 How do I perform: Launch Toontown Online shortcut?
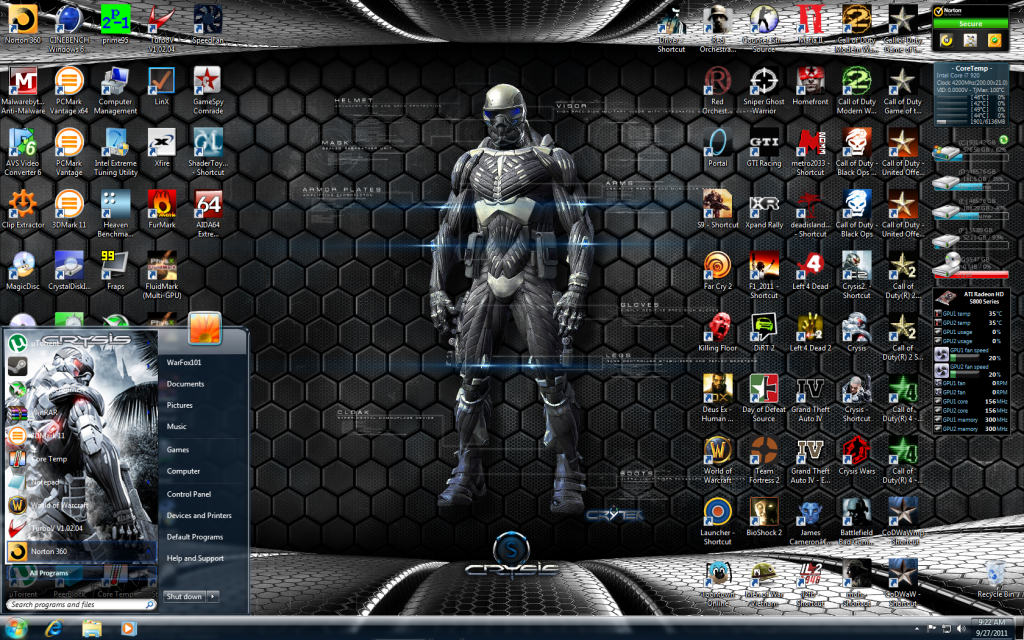(717, 583)
